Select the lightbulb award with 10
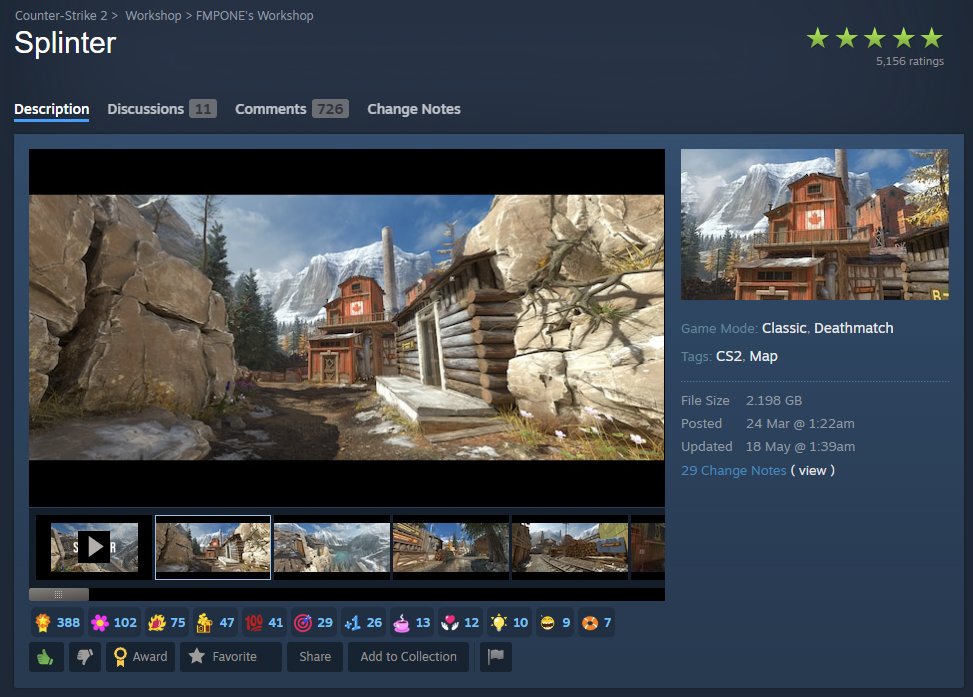Screen dimensions: 973x697 [509, 623]
